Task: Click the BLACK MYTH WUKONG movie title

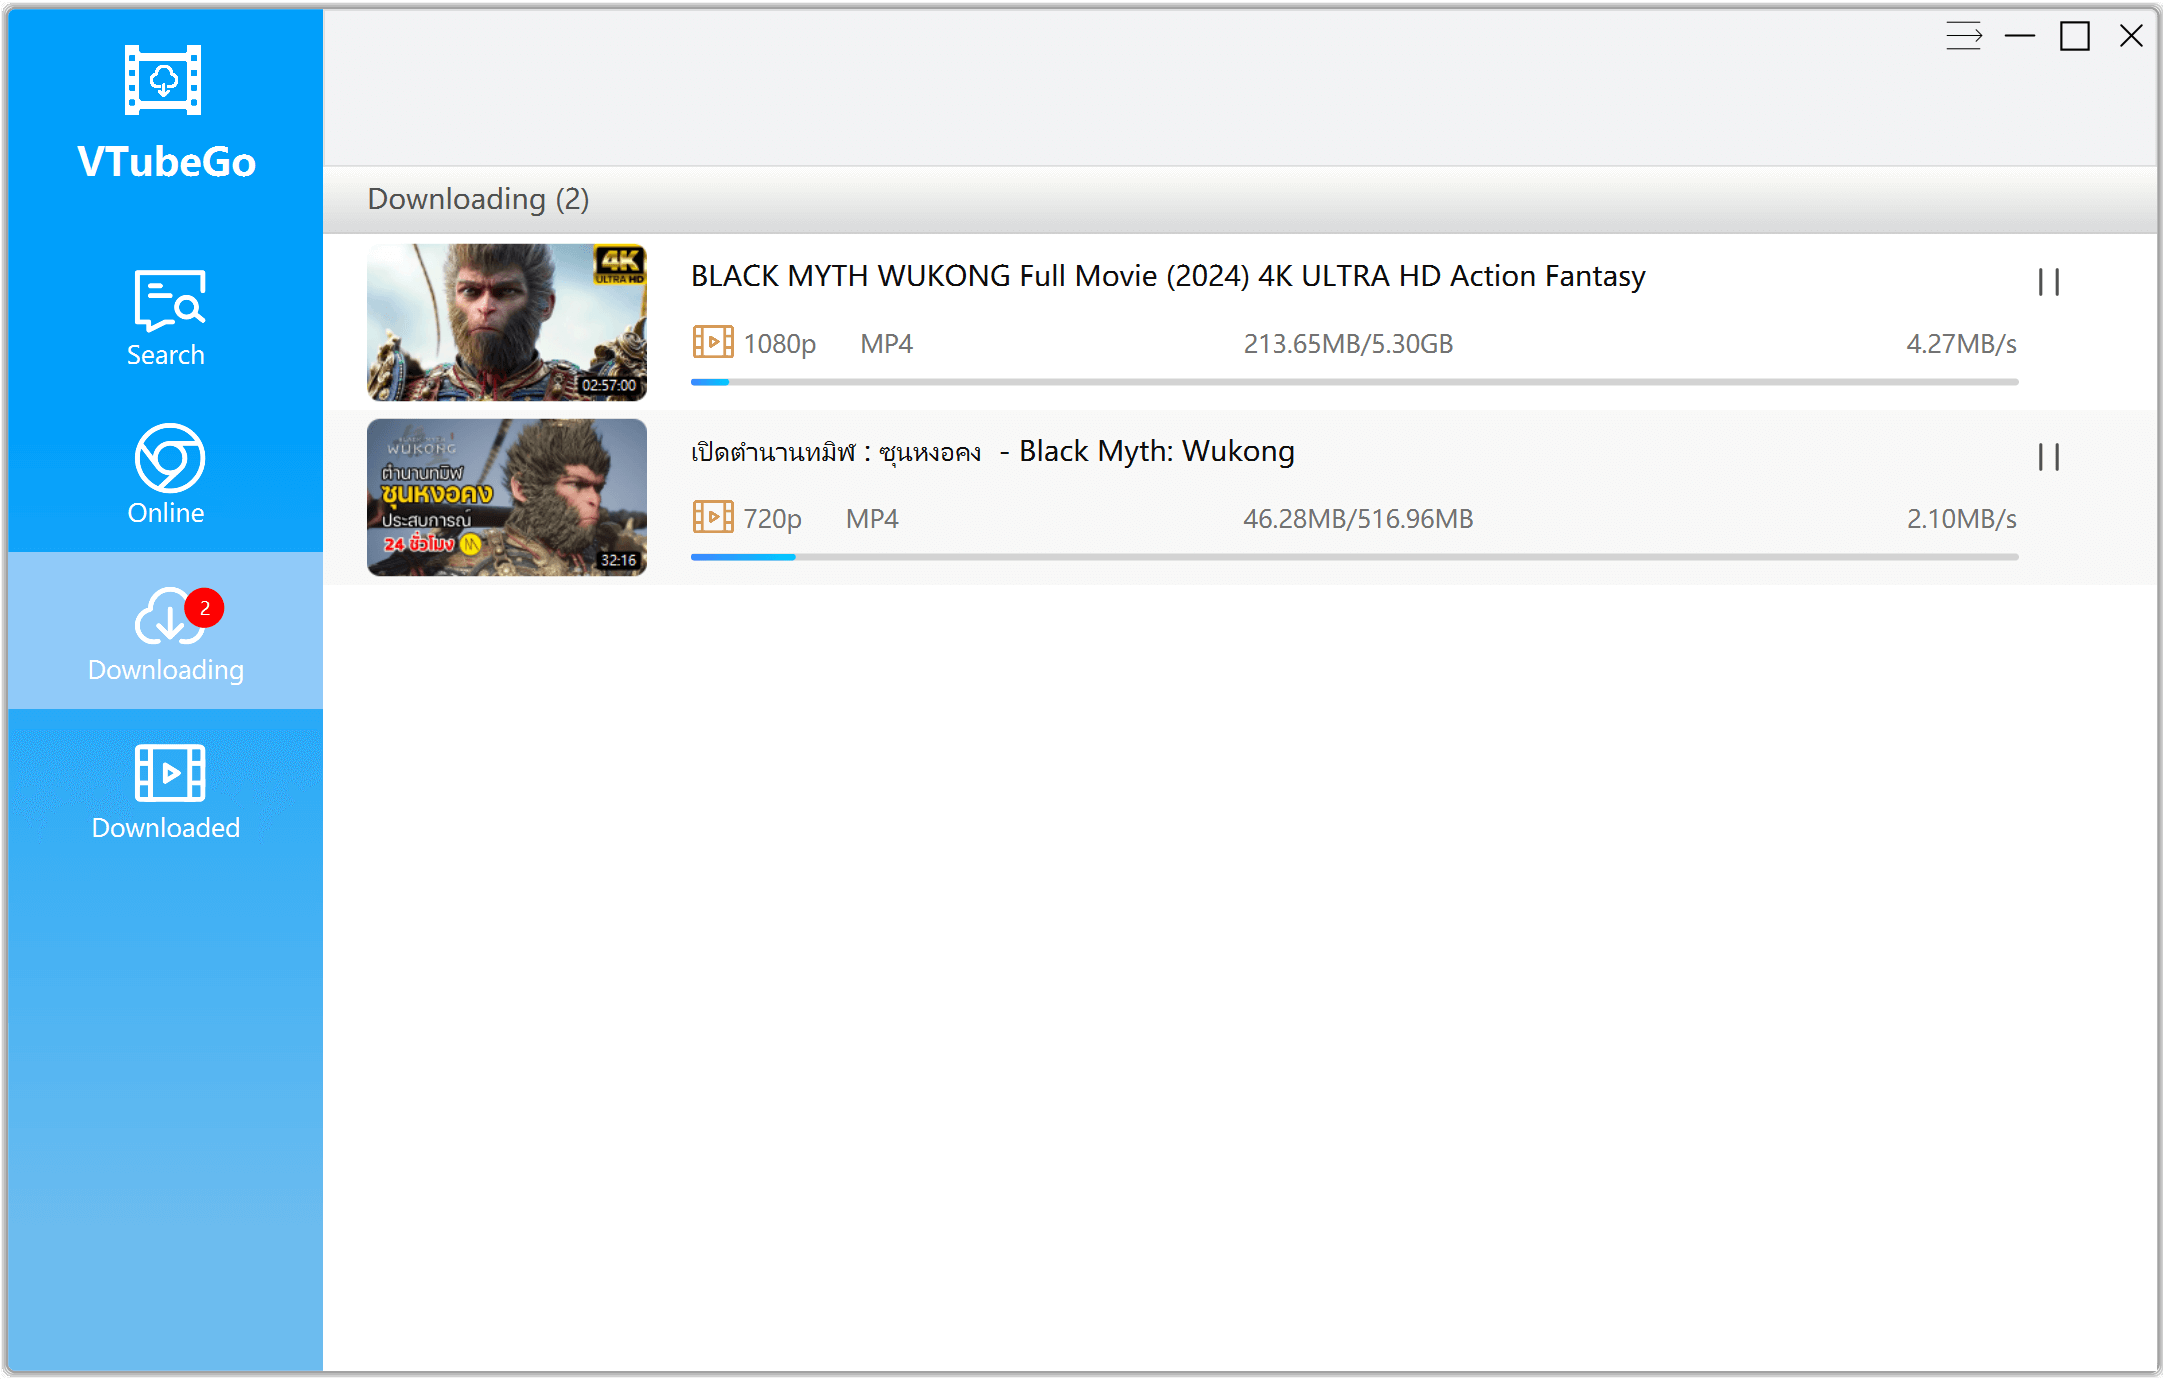Action: (1166, 276)
